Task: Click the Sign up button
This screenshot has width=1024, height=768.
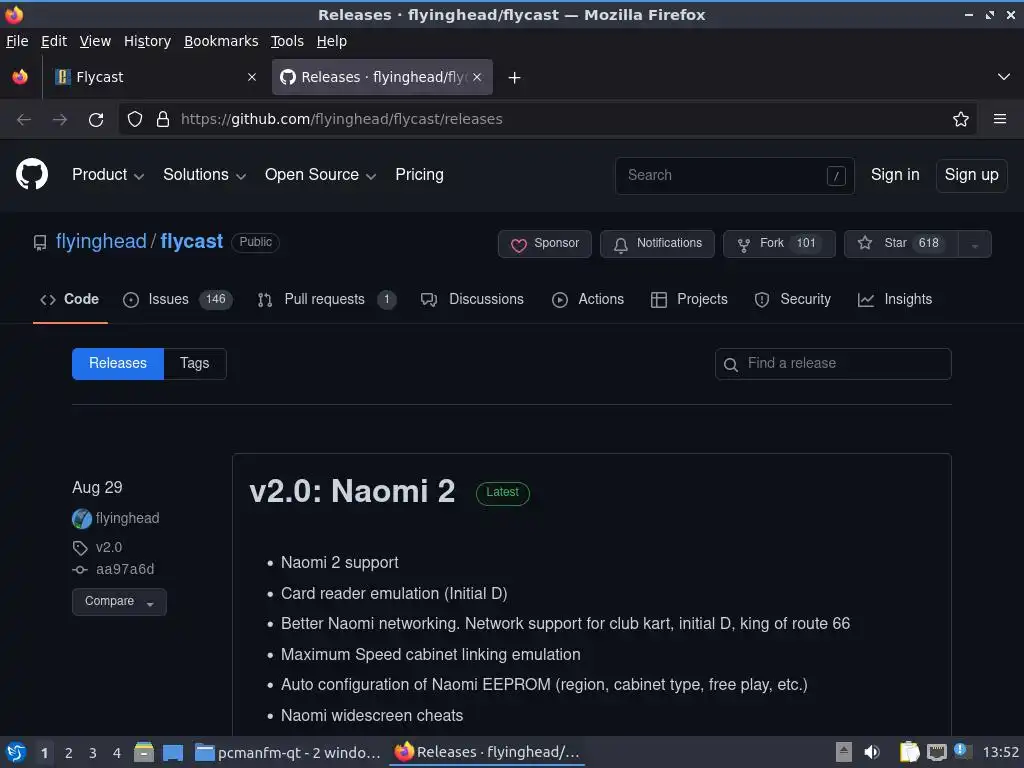Action: tap(971, 175)
